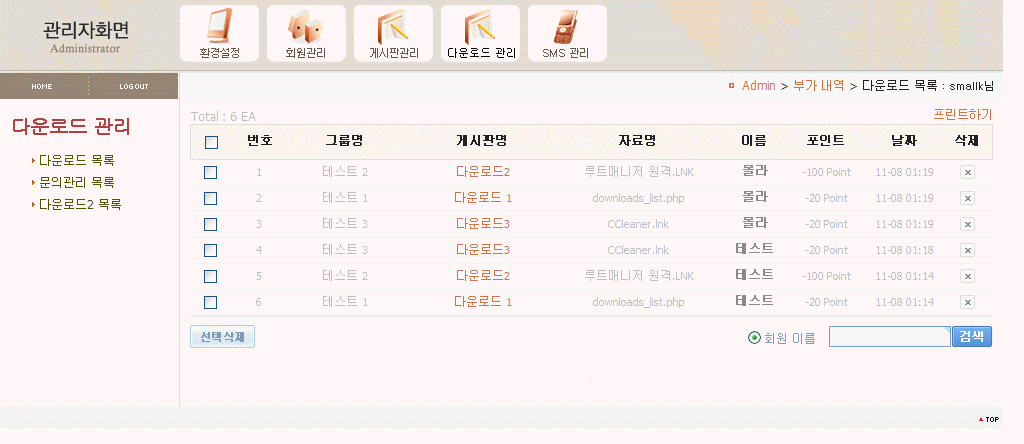This screenshot has width=1024, height=444.
Task: Delete row 6 with the x icon
Action: [x=967, y=302]
